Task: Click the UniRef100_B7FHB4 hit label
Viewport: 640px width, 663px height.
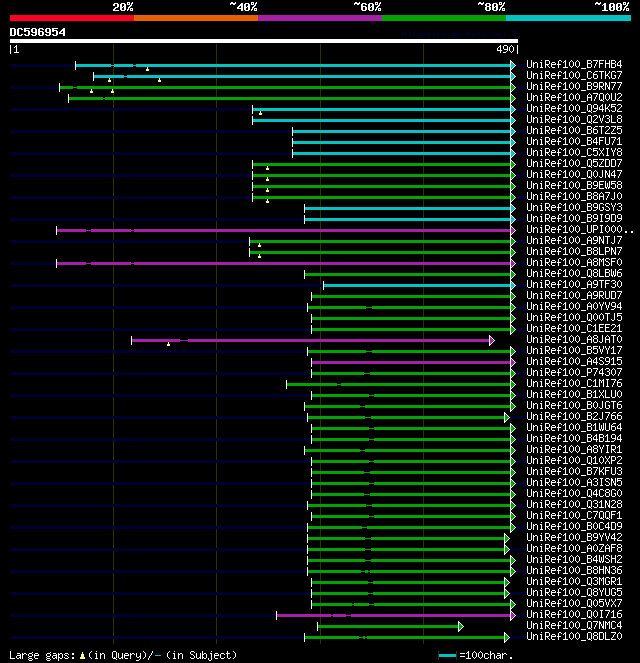Action: coord(574,64)
